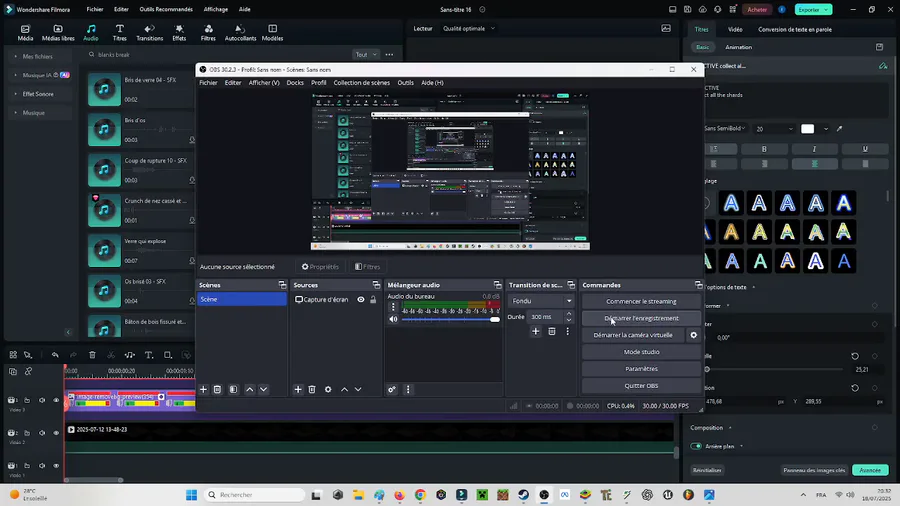This screenshot has width=900, height=506.
Task: Open OBS Collection de scènes menu
Action: click(362, 83)
